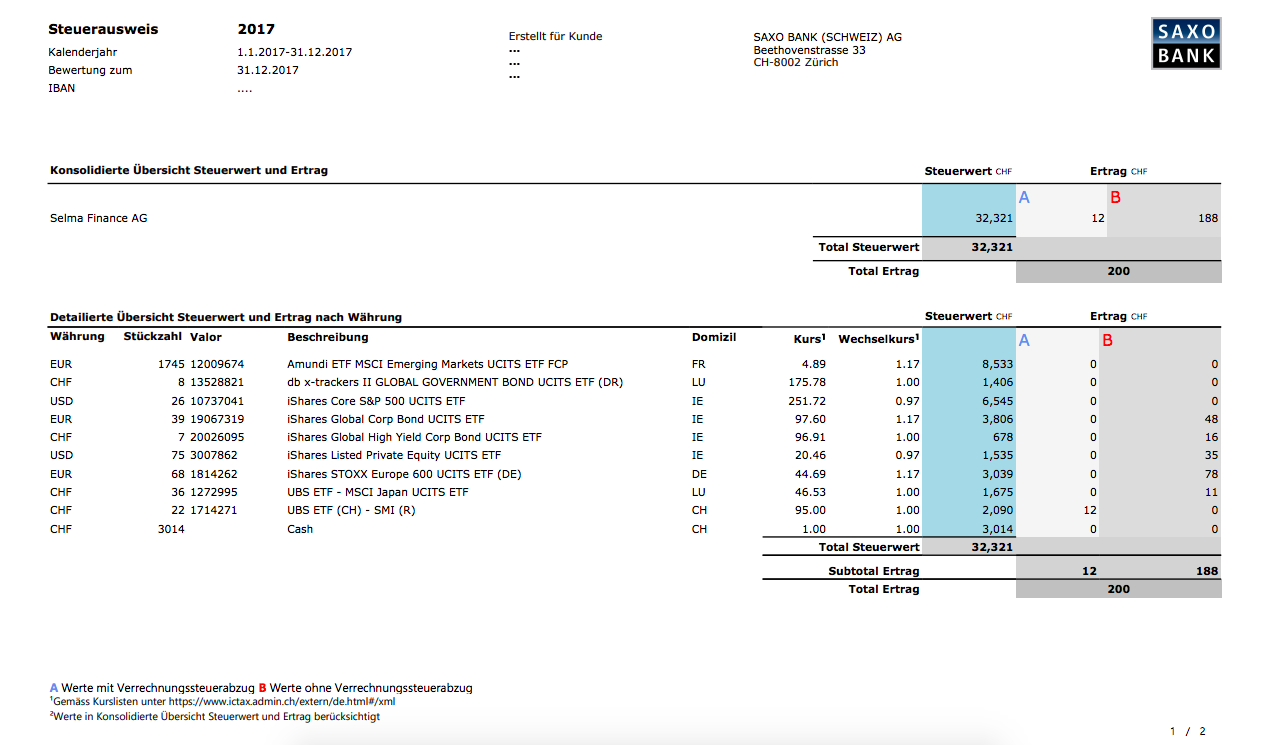Select the Selma Finance AG row label
This screenshot has height=745, width=1285.
[98, 218]
